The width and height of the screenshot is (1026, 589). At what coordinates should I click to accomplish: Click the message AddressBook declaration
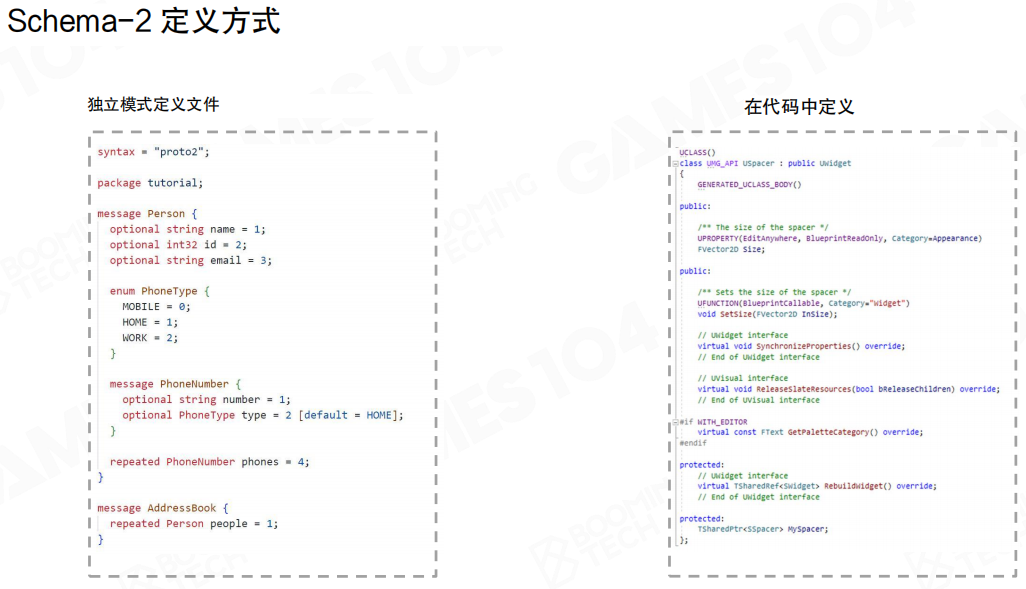163,508
